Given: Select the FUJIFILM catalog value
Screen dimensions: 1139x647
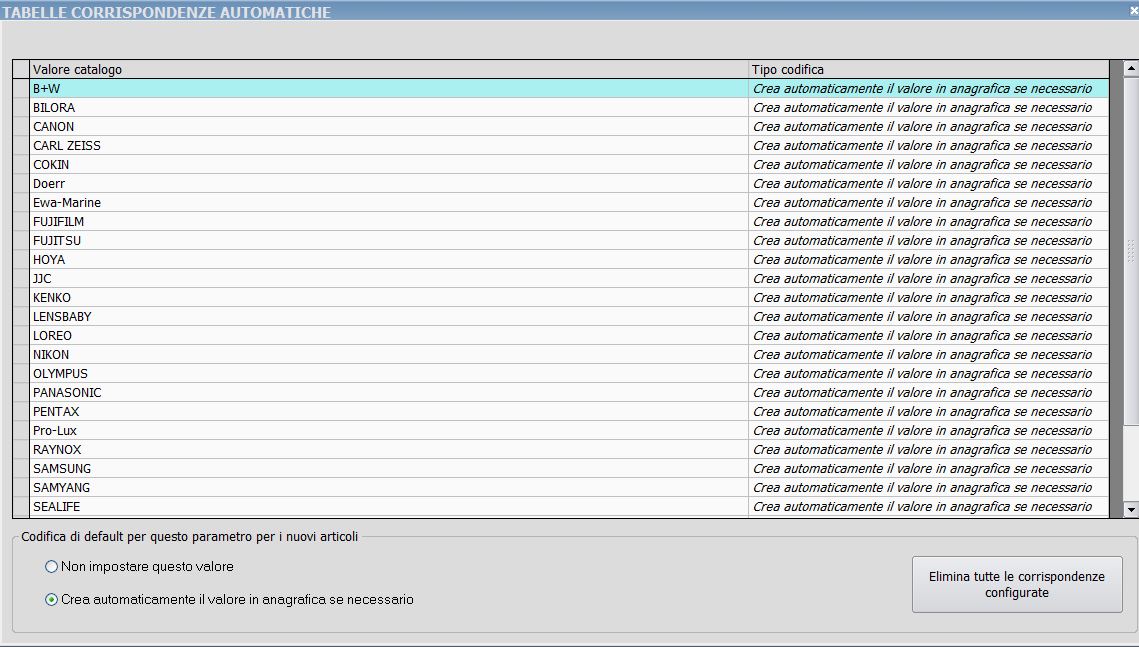Looking at the screenshot, I should tap(389, 221).
